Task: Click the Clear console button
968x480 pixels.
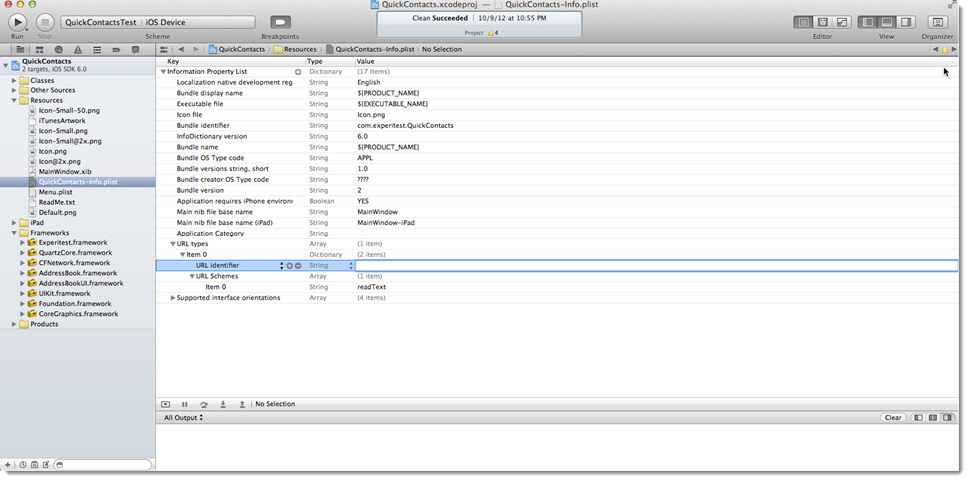Action: coord(892,418)
